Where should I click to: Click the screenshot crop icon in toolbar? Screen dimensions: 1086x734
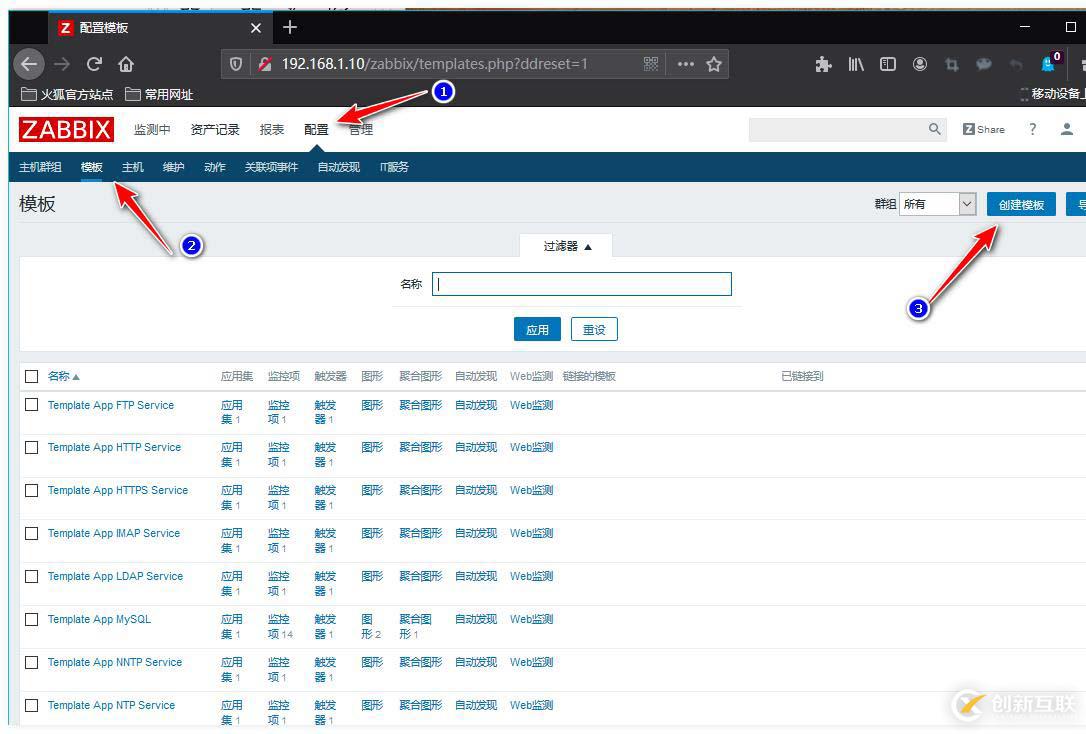tap(952, 64)
